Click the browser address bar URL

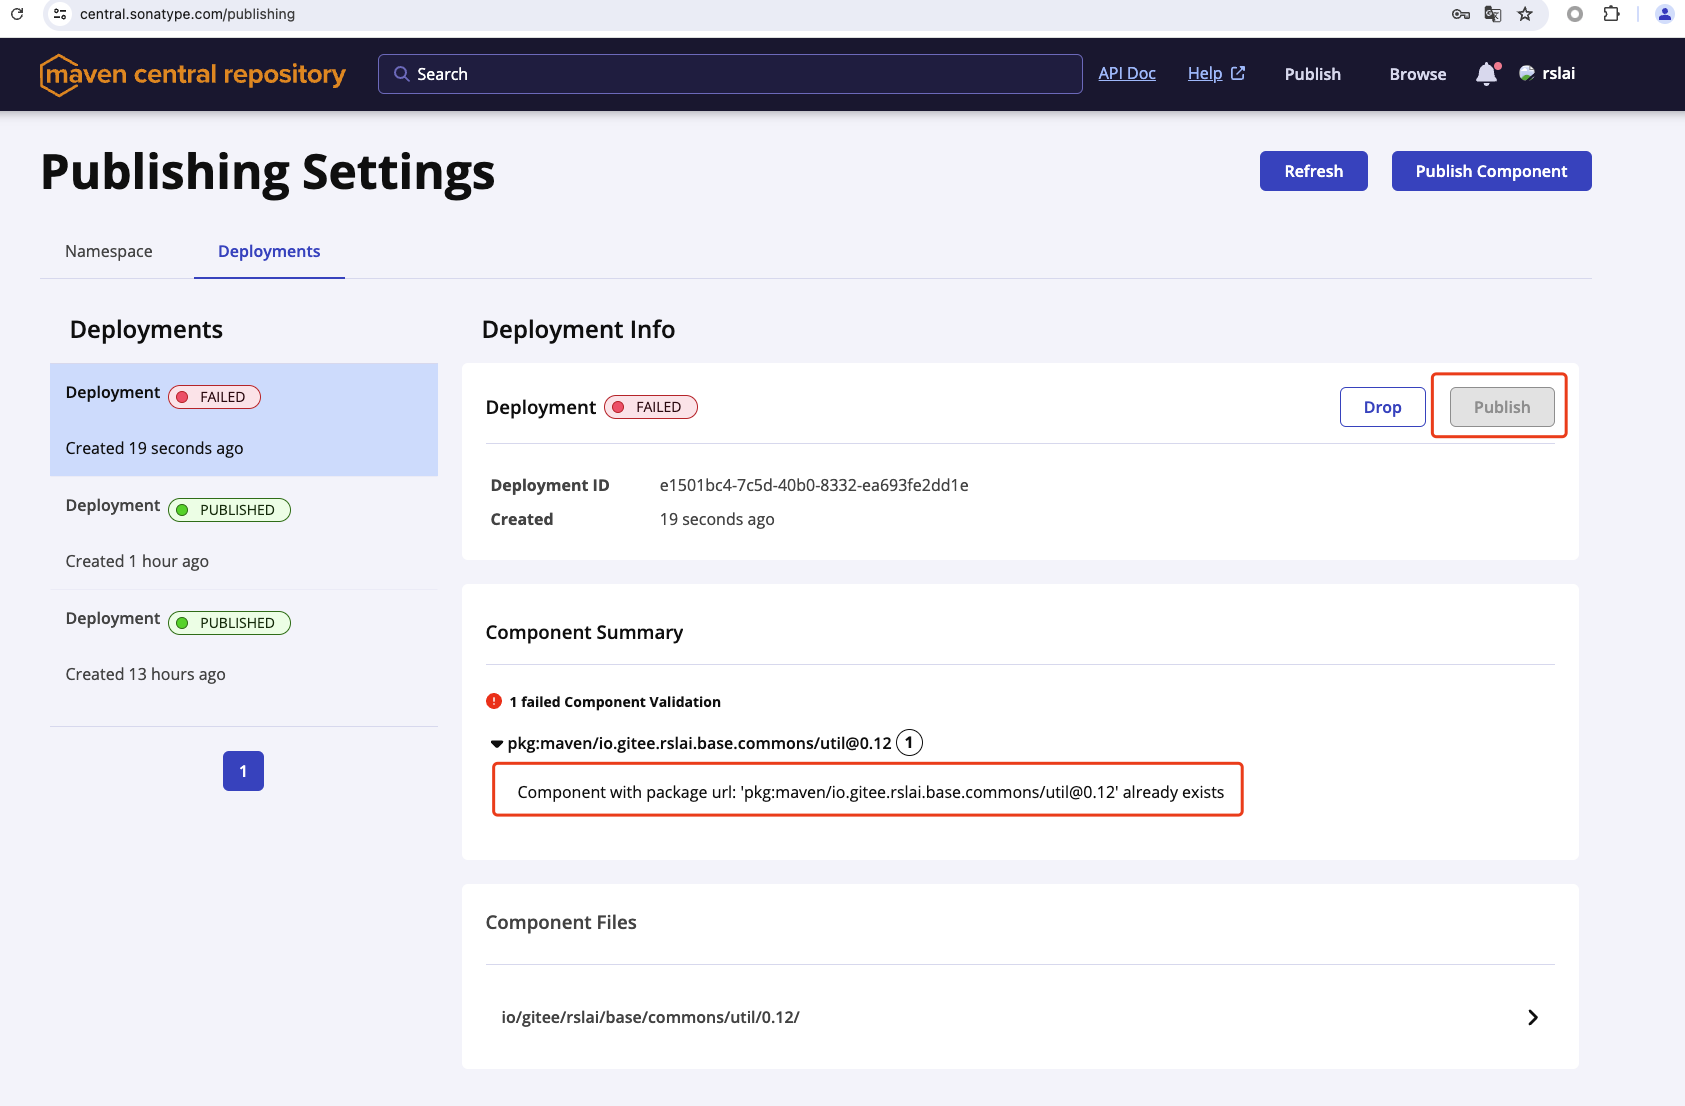pyautogui.click(x=188, y=14)
